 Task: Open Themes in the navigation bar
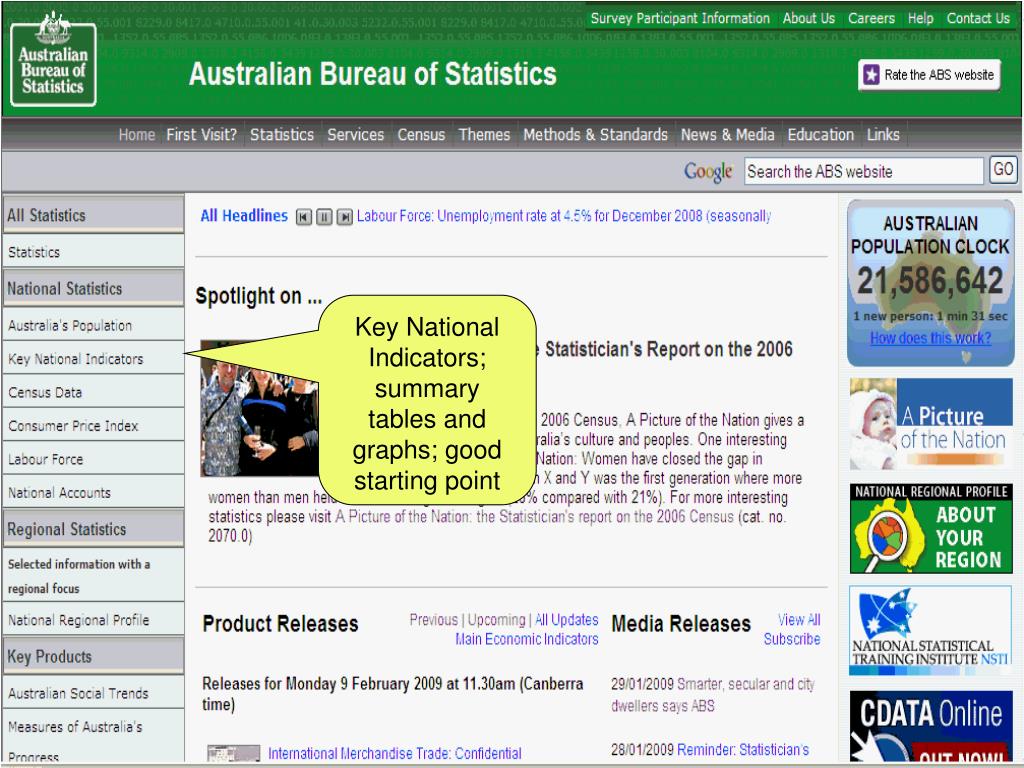484,135
